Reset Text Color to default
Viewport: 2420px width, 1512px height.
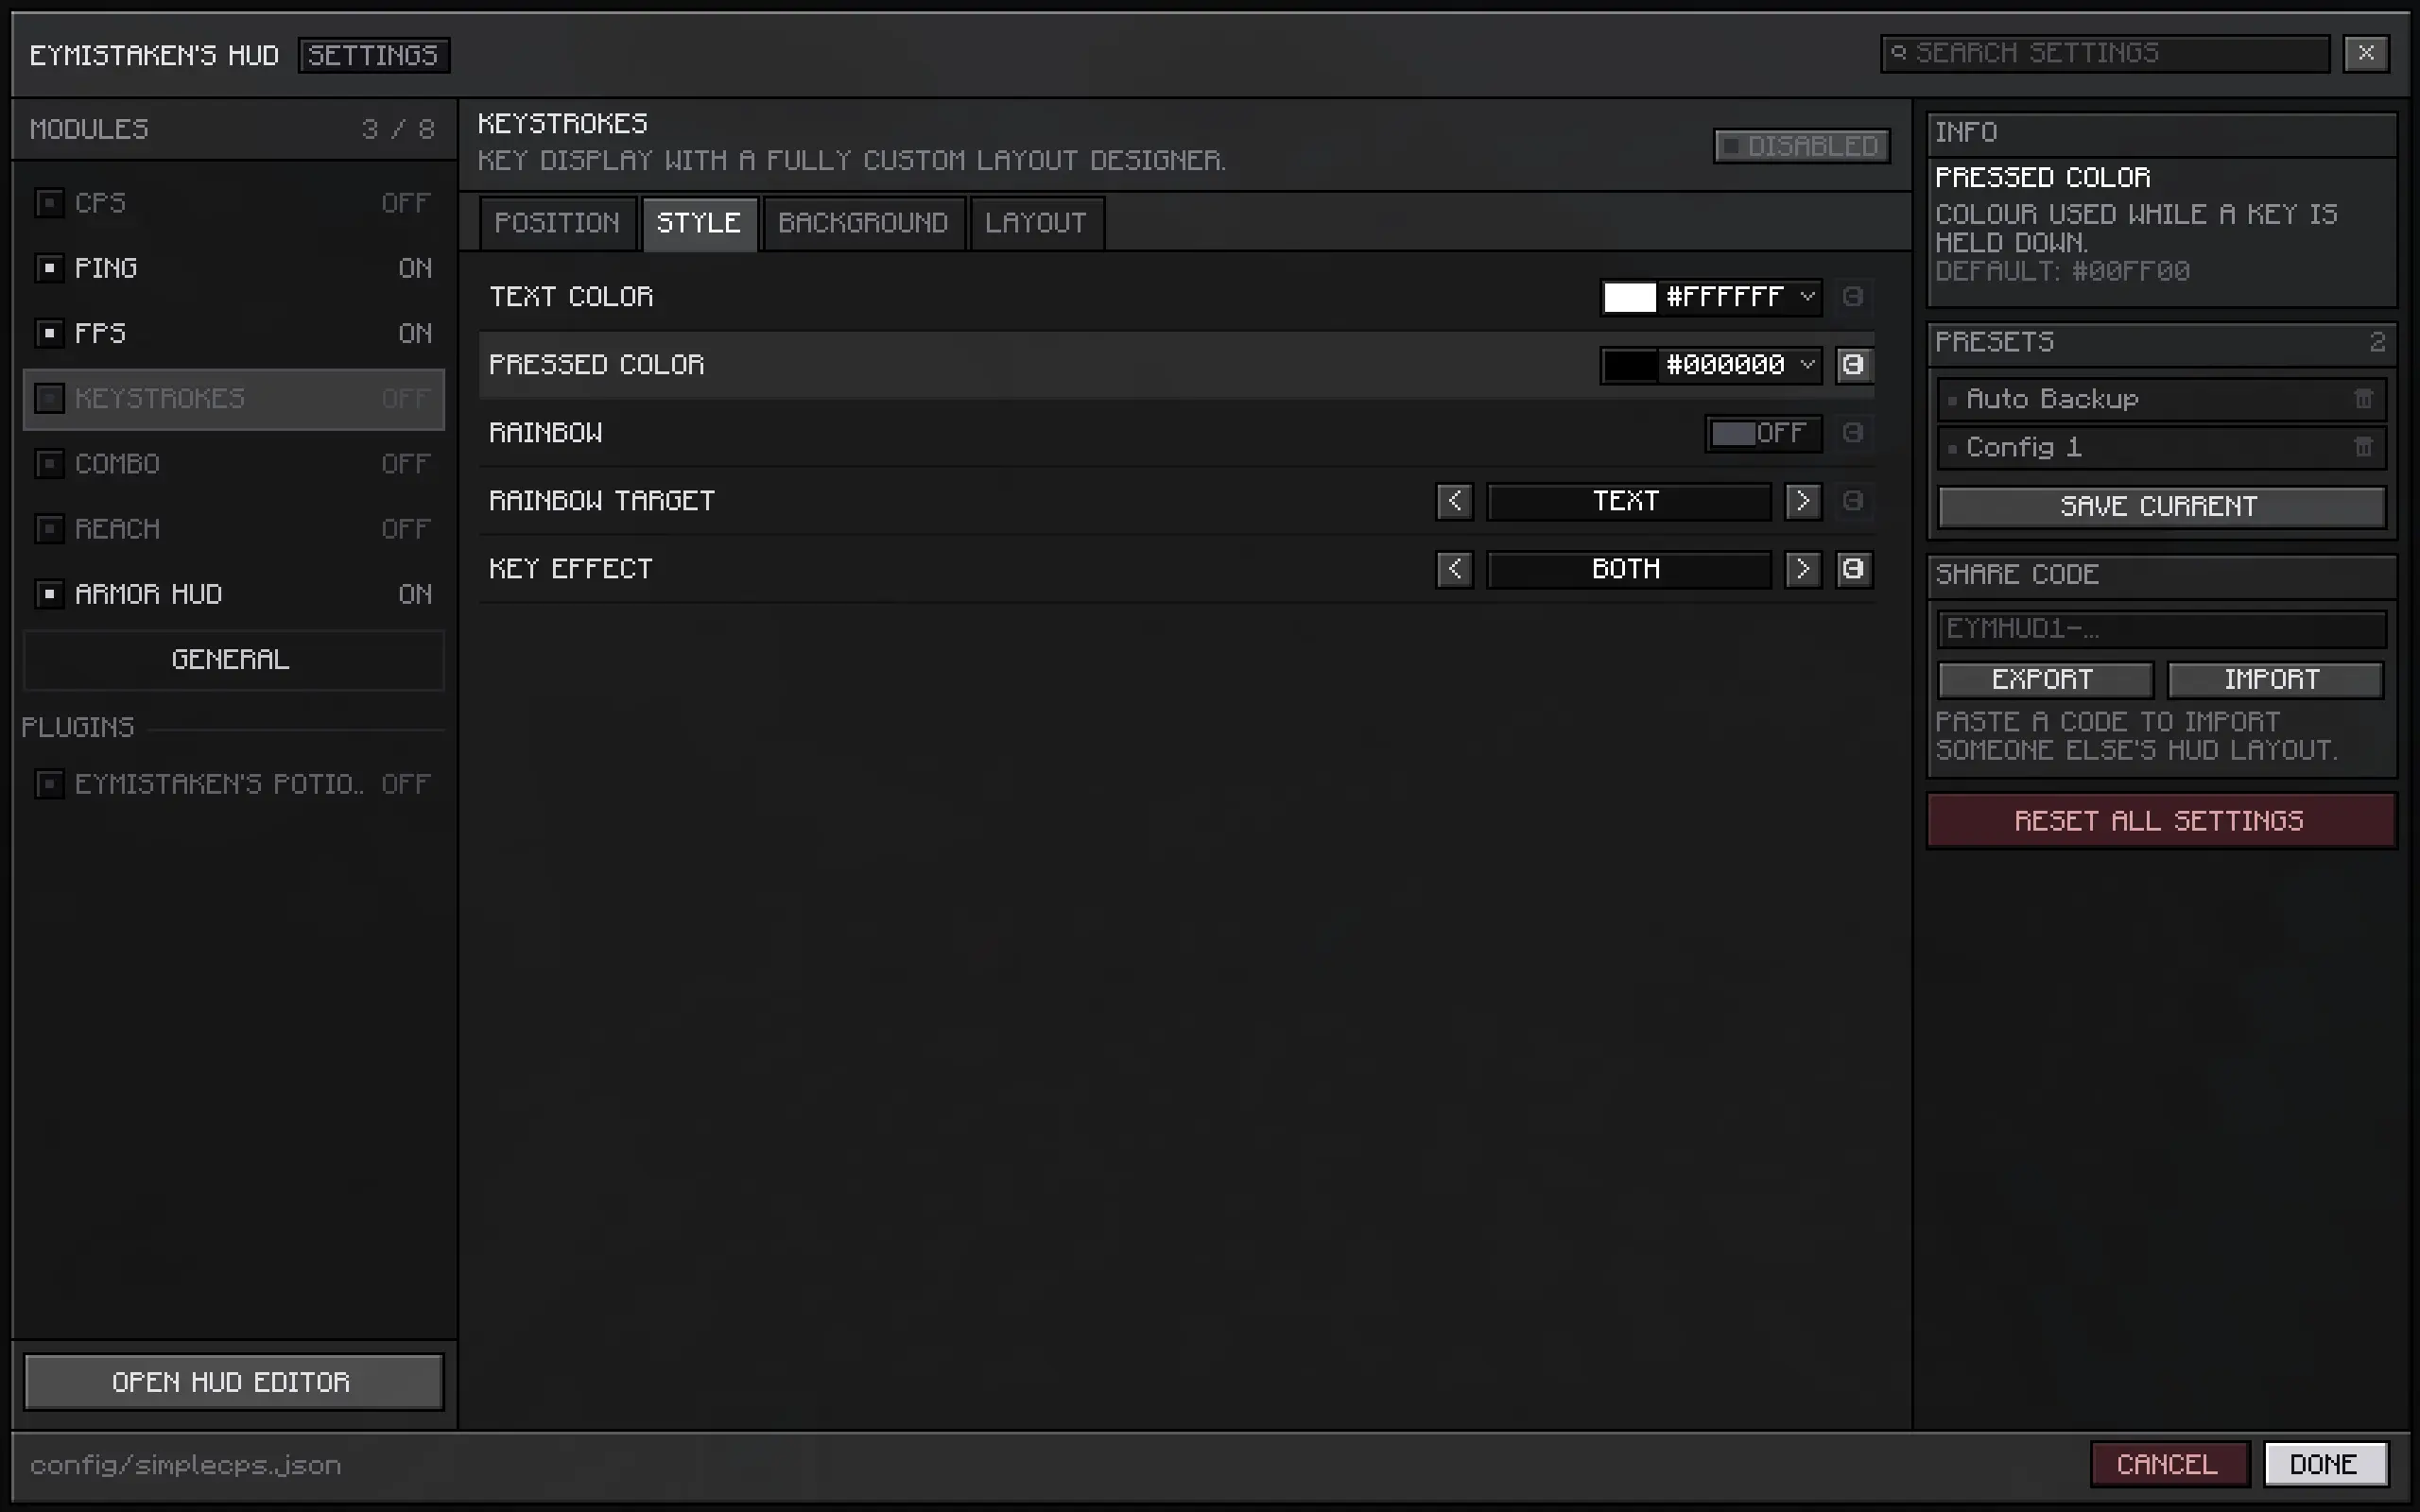pyautogui.click(x=1853, y=297)
